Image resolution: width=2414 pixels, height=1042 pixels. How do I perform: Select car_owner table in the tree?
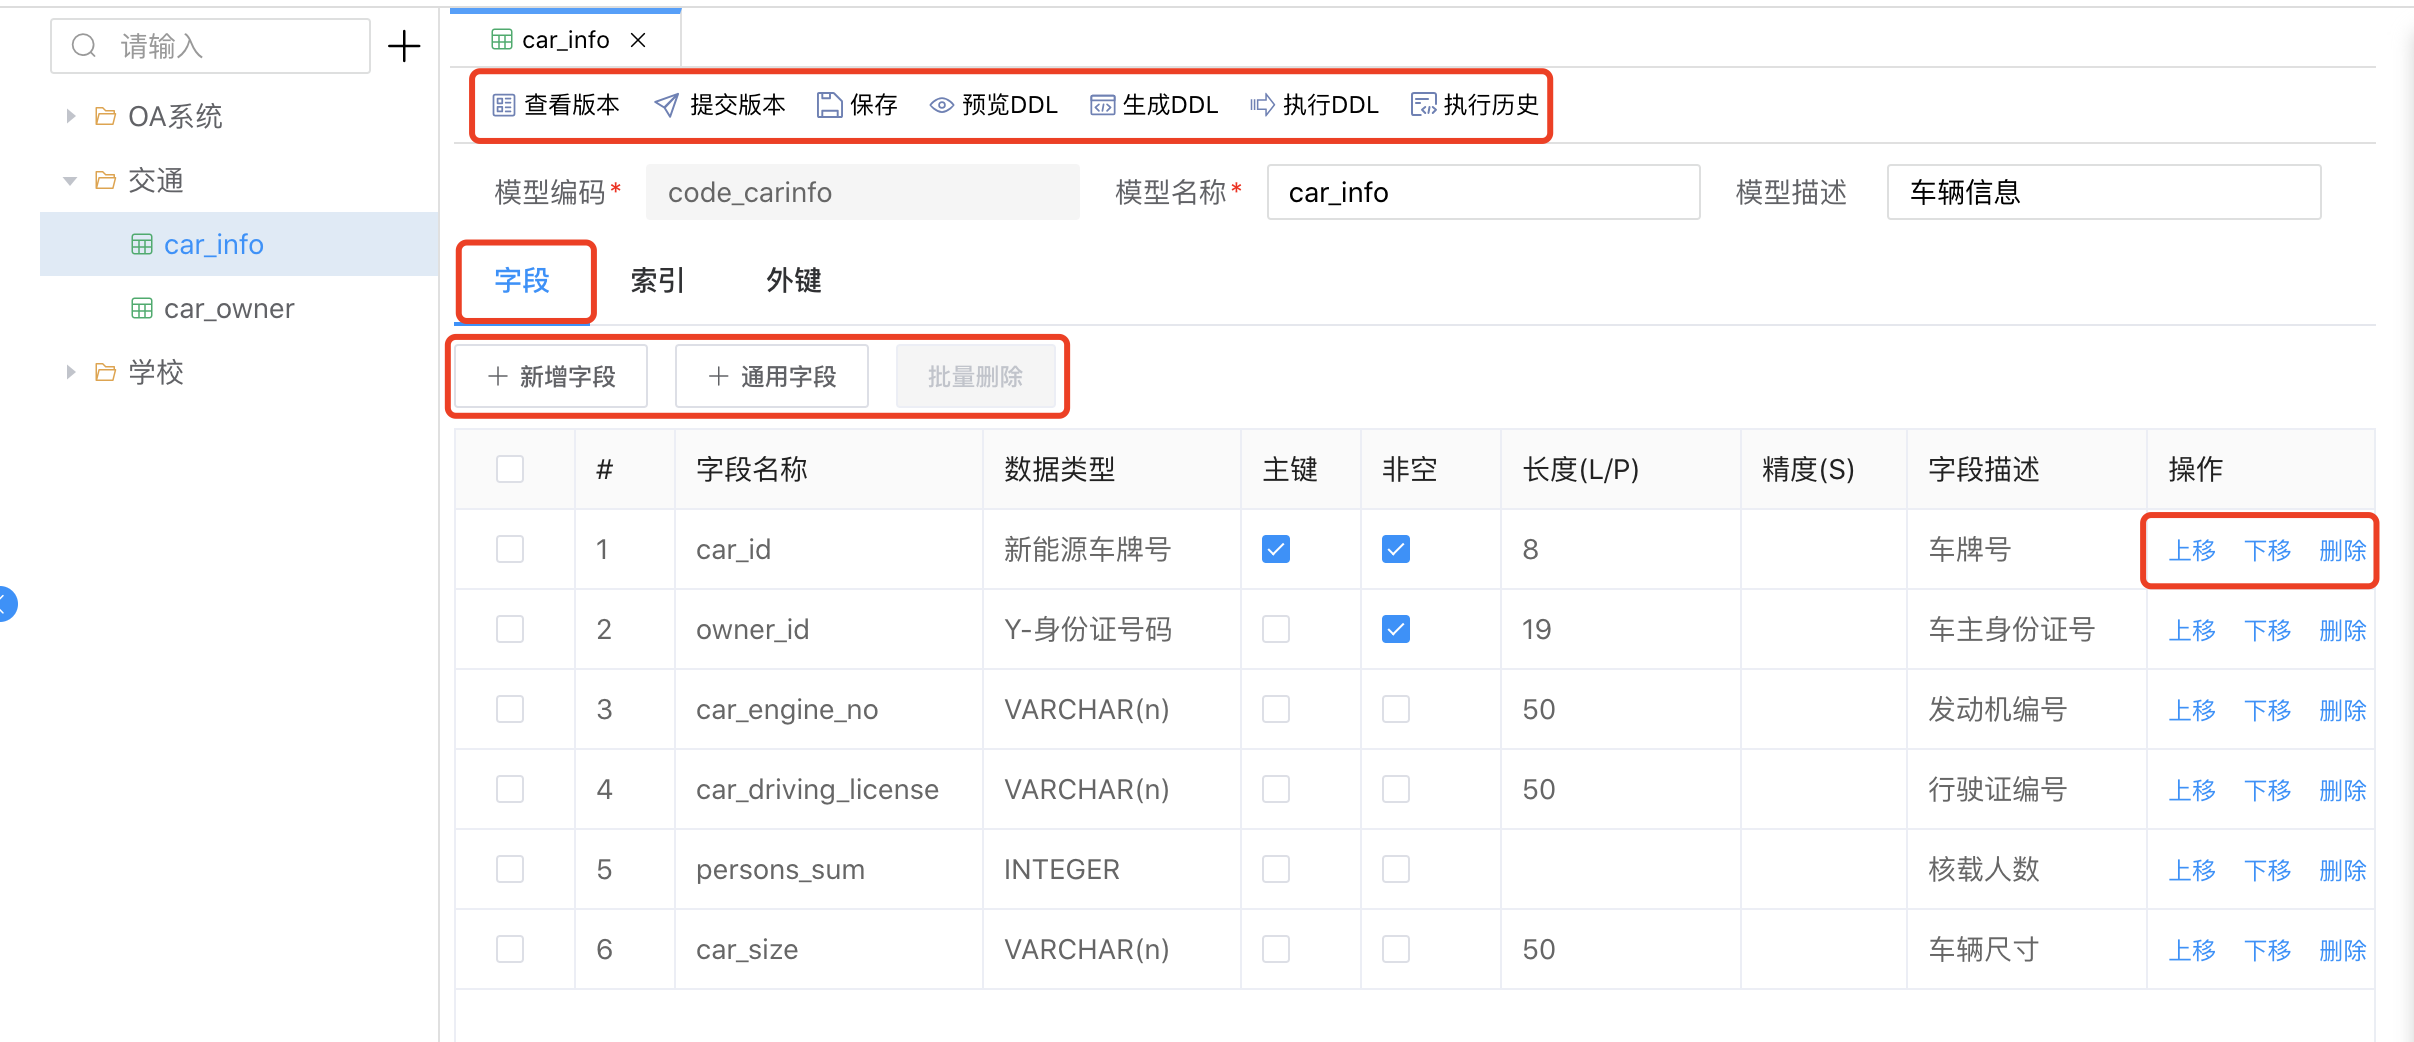pos(228,309)
